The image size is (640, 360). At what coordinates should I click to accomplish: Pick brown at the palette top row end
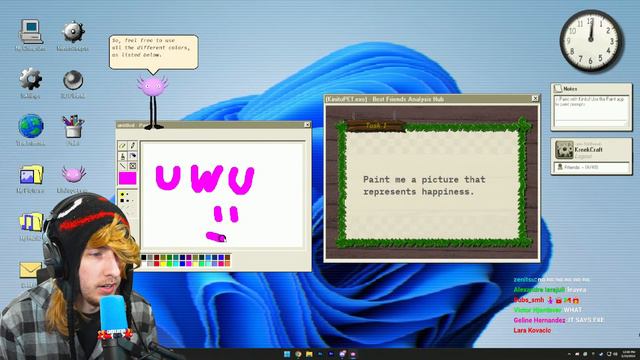[228, 257]
